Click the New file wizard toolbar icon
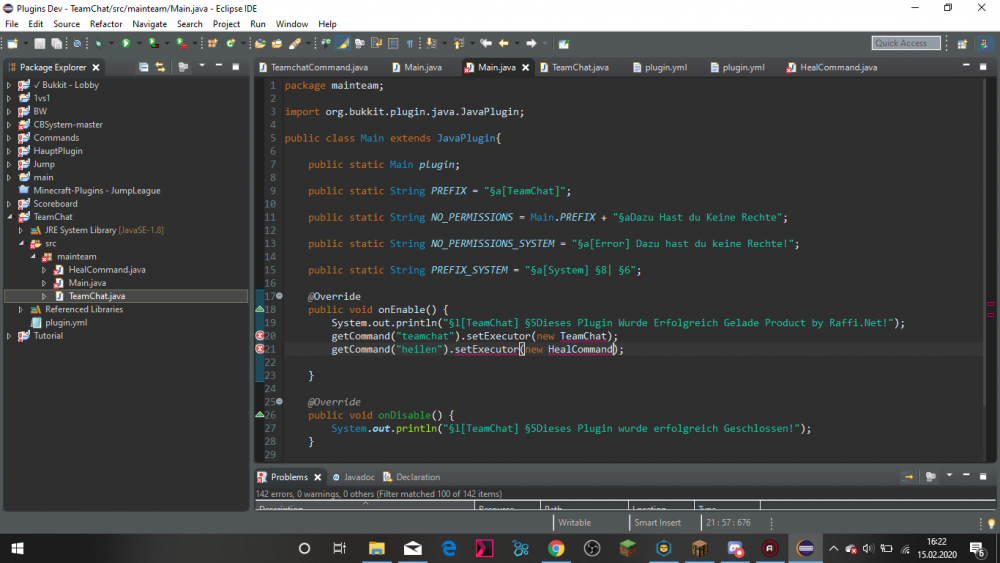1000x563 pixels. 12,43
